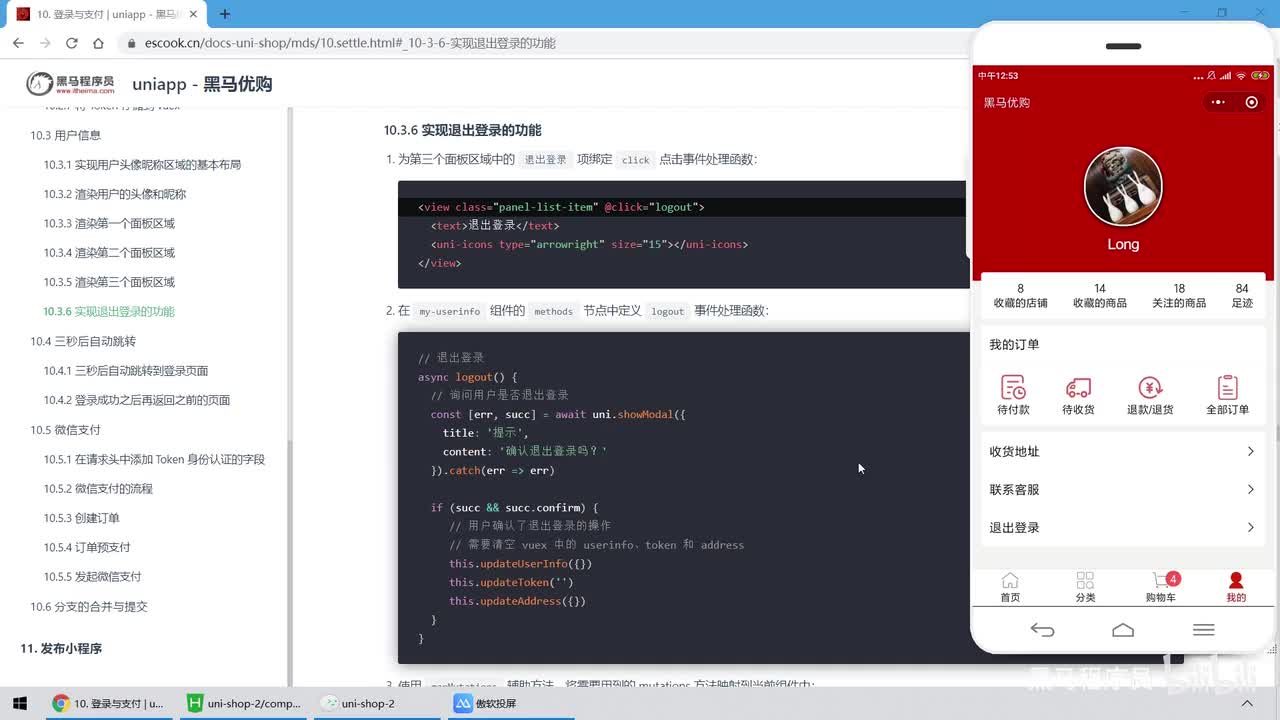Screen dimensions: 1280x720
Task: Go to 10.5.5 发起微信支付
Action: [x=92, y=577]
